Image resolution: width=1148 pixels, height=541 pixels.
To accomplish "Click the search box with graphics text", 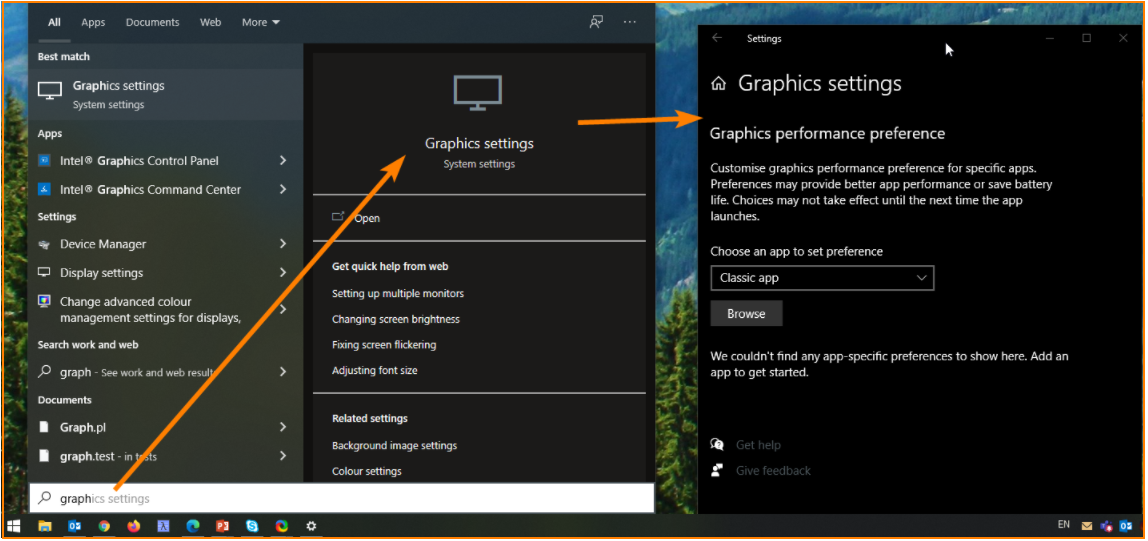I will click(341, 499).
